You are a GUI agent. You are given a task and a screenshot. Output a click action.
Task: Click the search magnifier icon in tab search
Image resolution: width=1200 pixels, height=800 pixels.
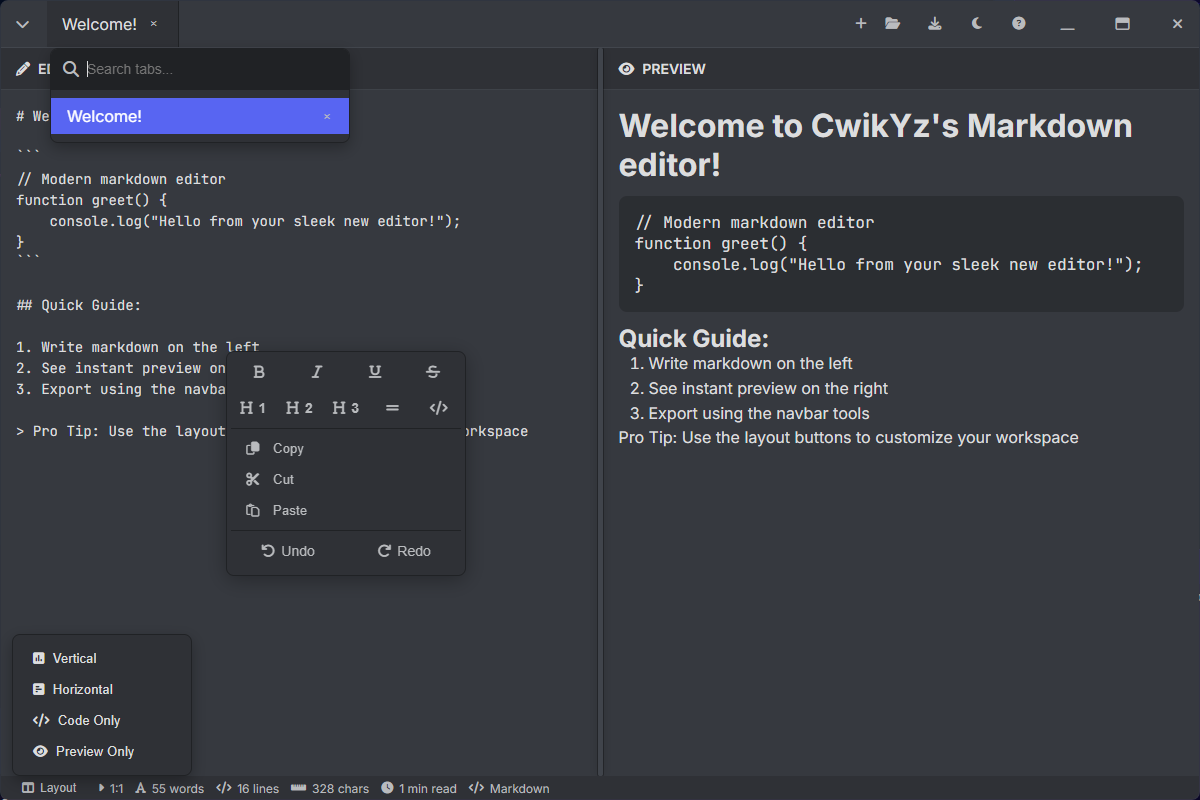pyautogui.click(x=71, y=69)
